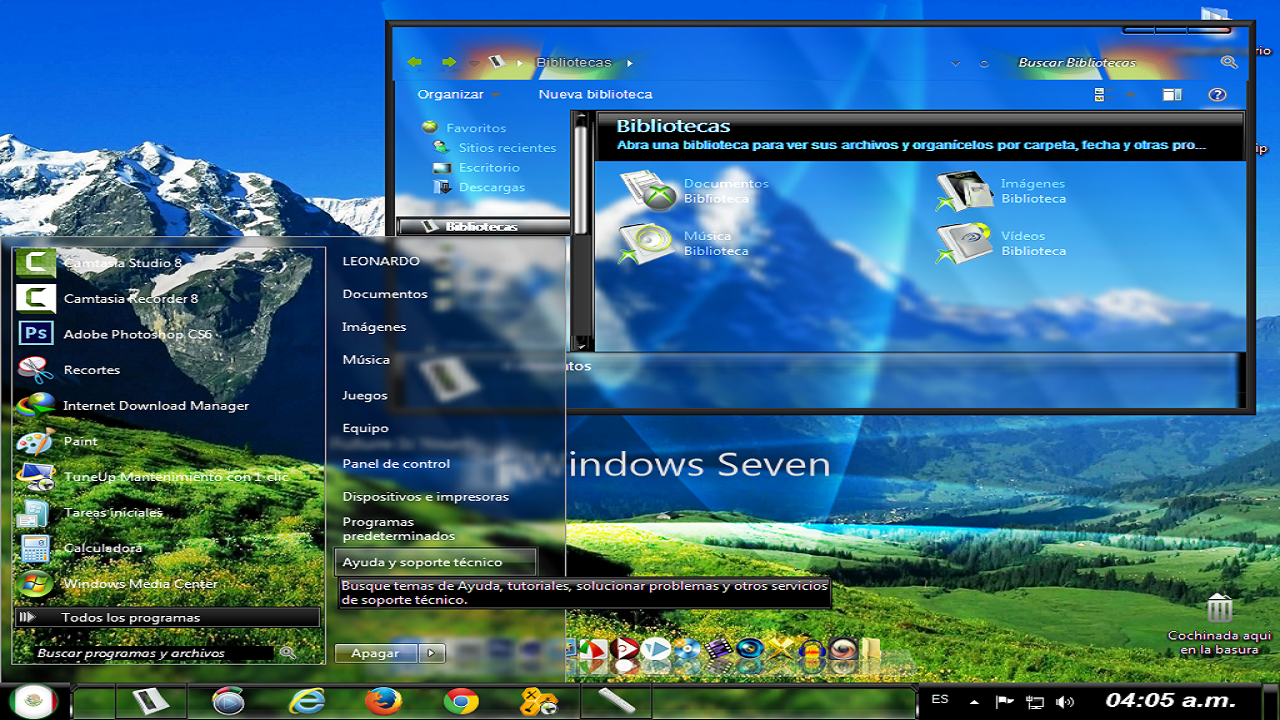1280x720 pixels.
Task: Open Música in the Start menu
Action: 366,360
